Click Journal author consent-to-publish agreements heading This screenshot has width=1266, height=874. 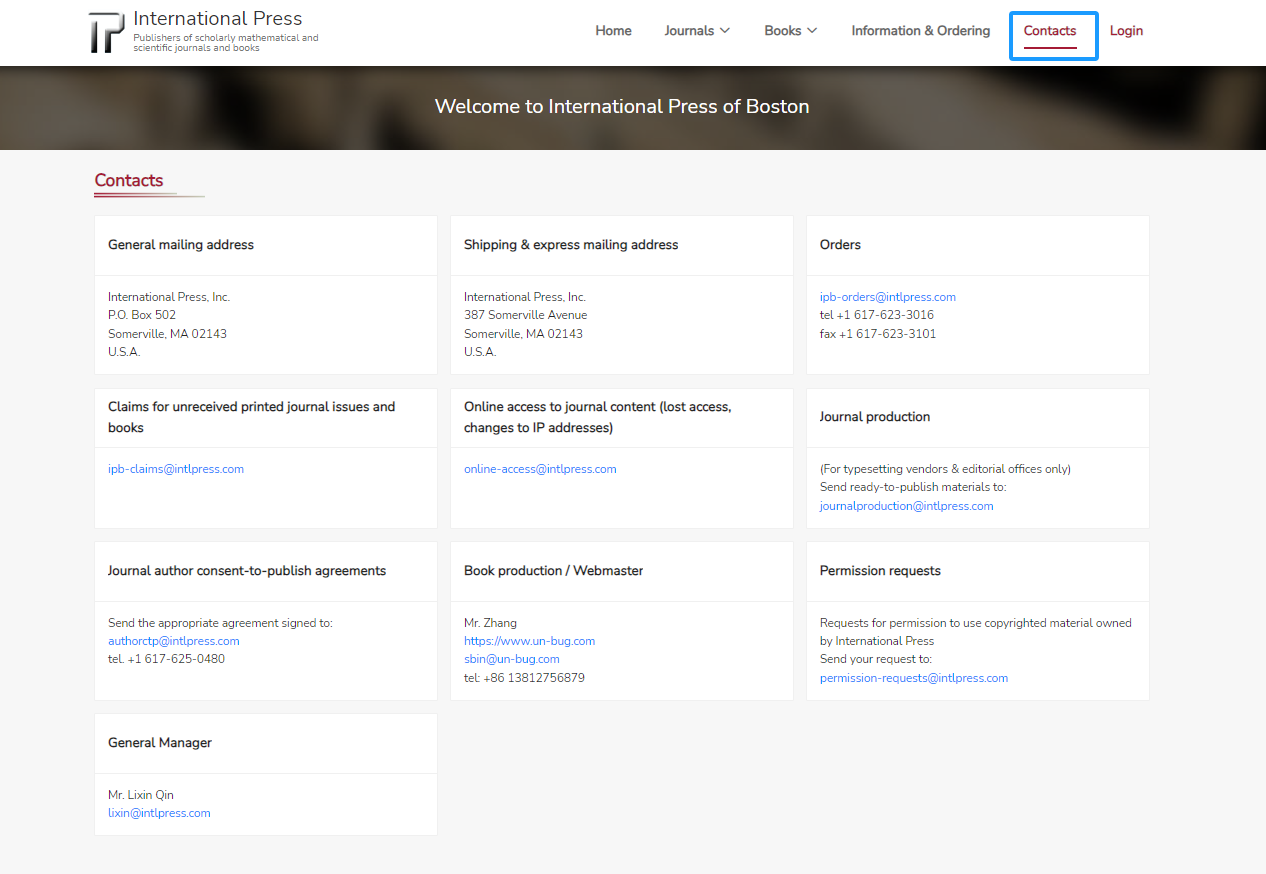coord(247,571)
